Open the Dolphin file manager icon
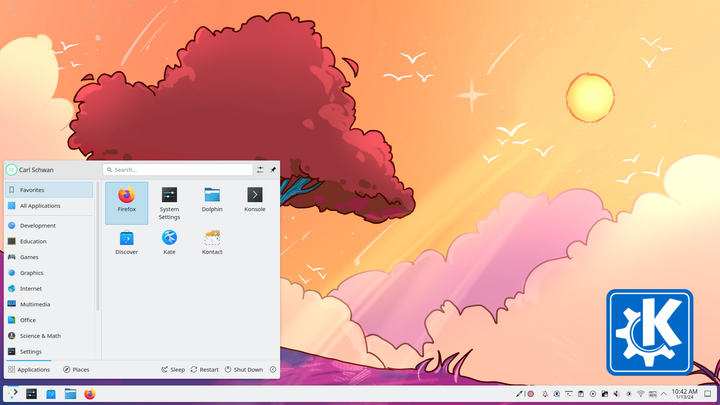Screen dimensions: 720x405 pos(212,199)
